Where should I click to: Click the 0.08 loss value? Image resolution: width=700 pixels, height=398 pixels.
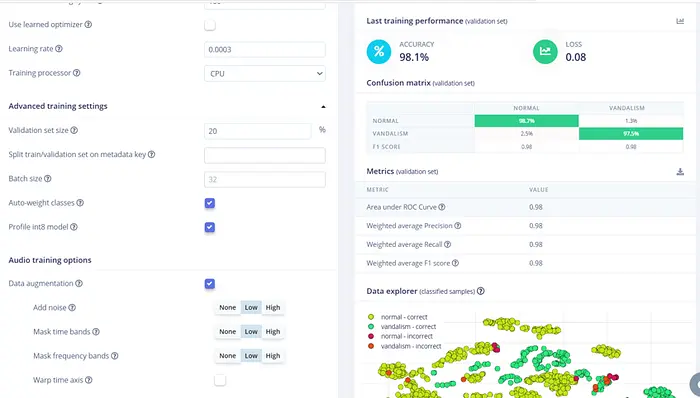(575, 57)
